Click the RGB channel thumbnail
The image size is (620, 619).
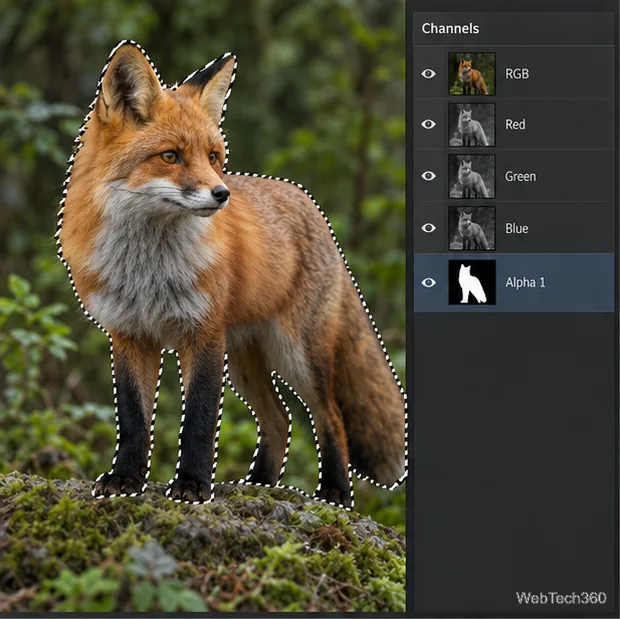[x=472, y=74]
